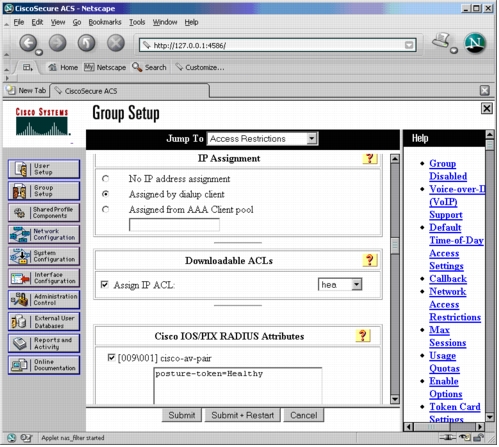Click the Search toolbar shortcut

(x=149, y=68)
